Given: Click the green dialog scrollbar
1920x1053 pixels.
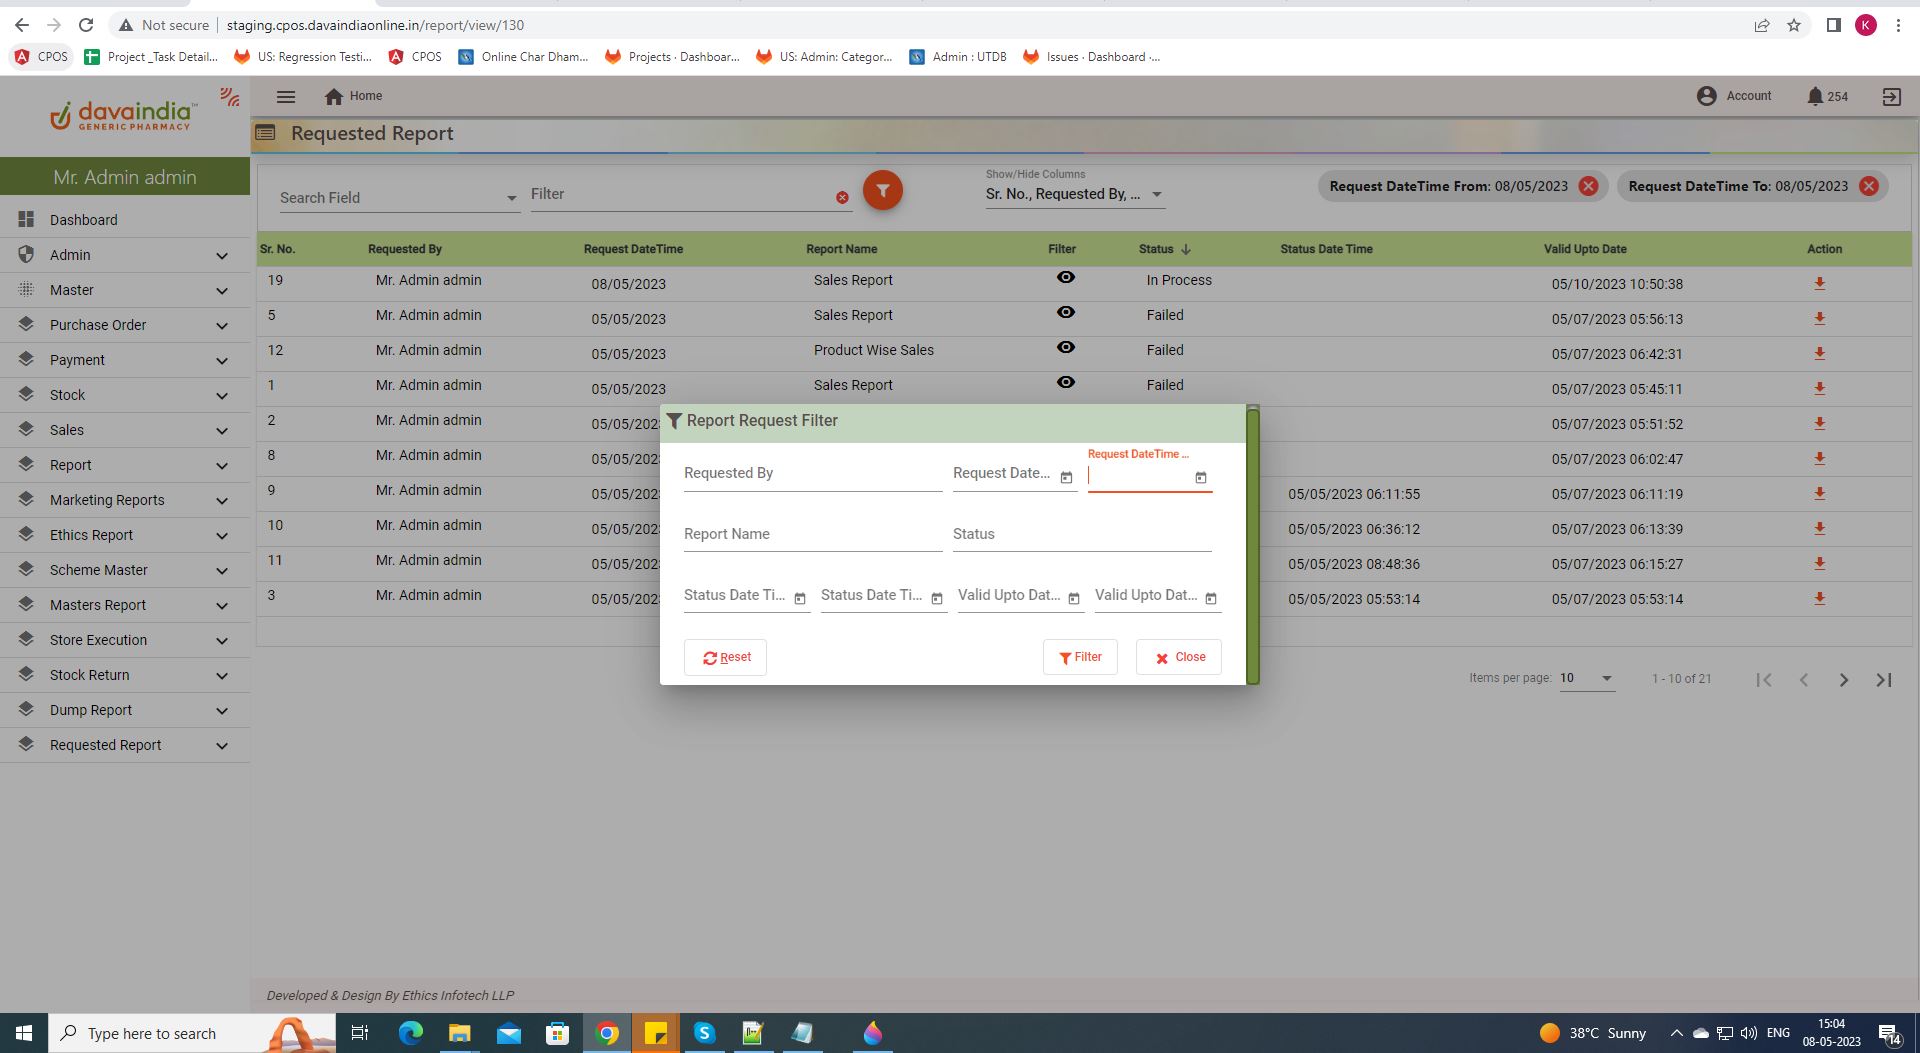Looking at the screenshot, I should pyautogui.click(x=1252, y=545).
